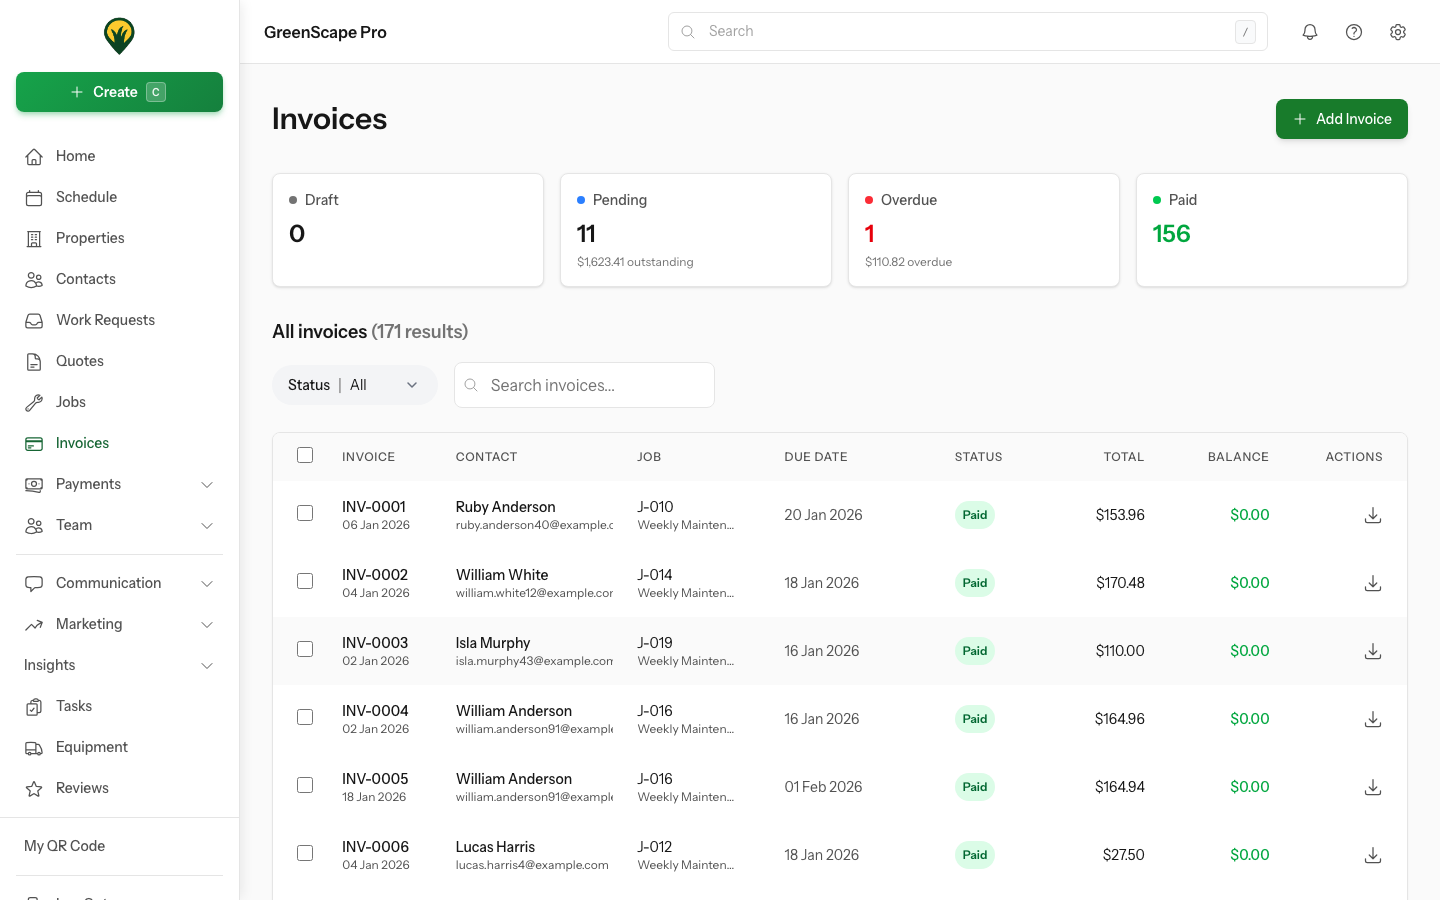
Task: Open the Reviews section
Action: point(82,787)
